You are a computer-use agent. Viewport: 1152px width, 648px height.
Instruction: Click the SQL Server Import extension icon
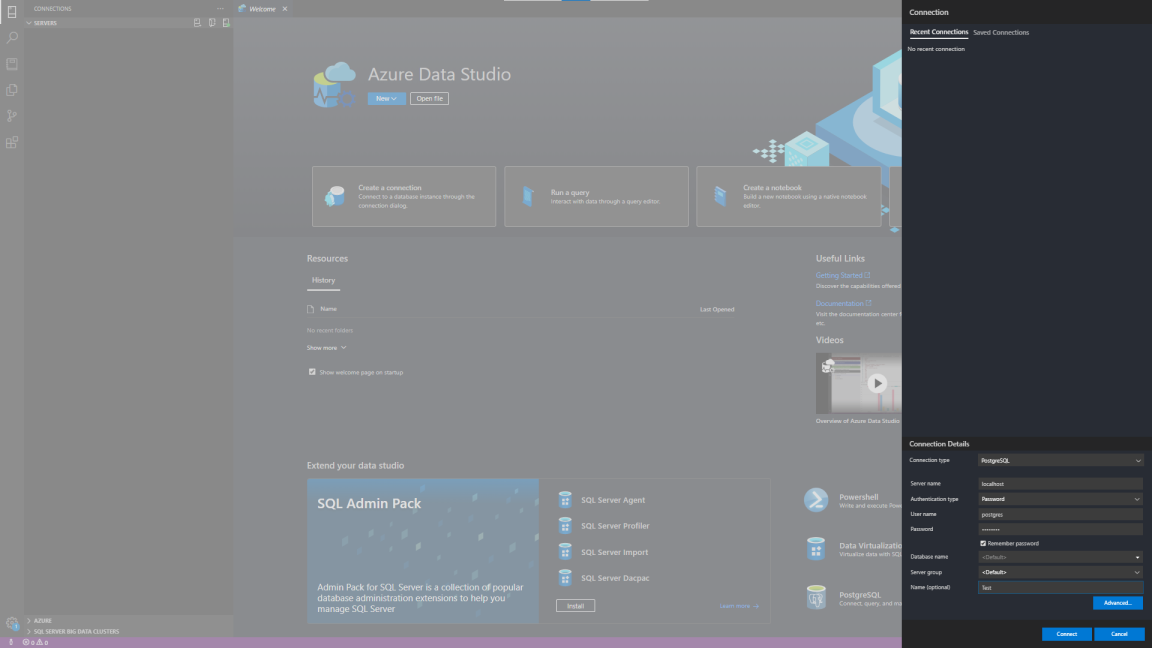565,552
